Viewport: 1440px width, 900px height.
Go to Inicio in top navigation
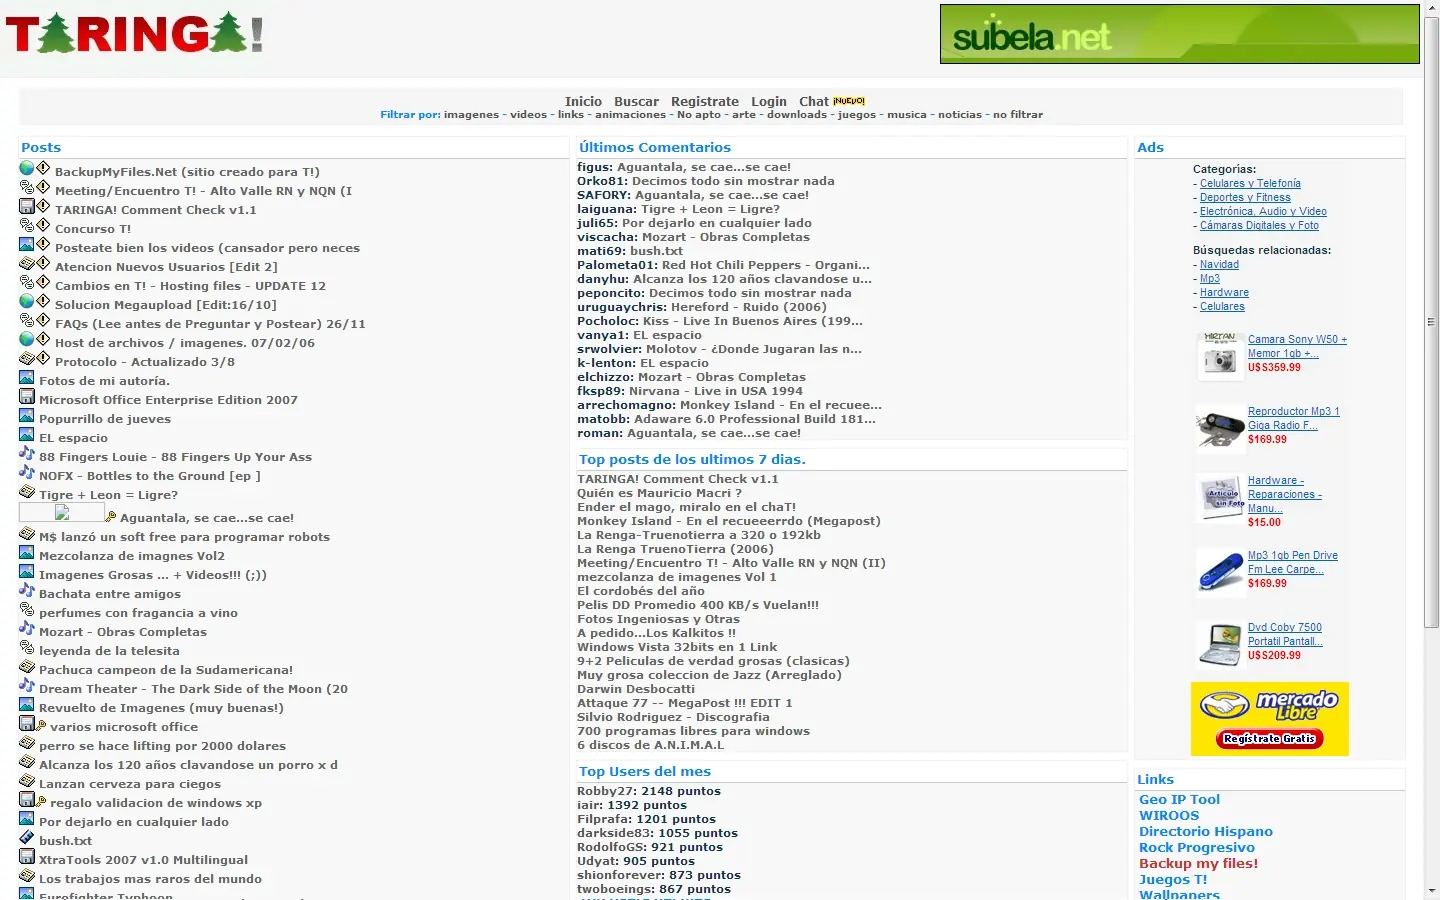583,101
